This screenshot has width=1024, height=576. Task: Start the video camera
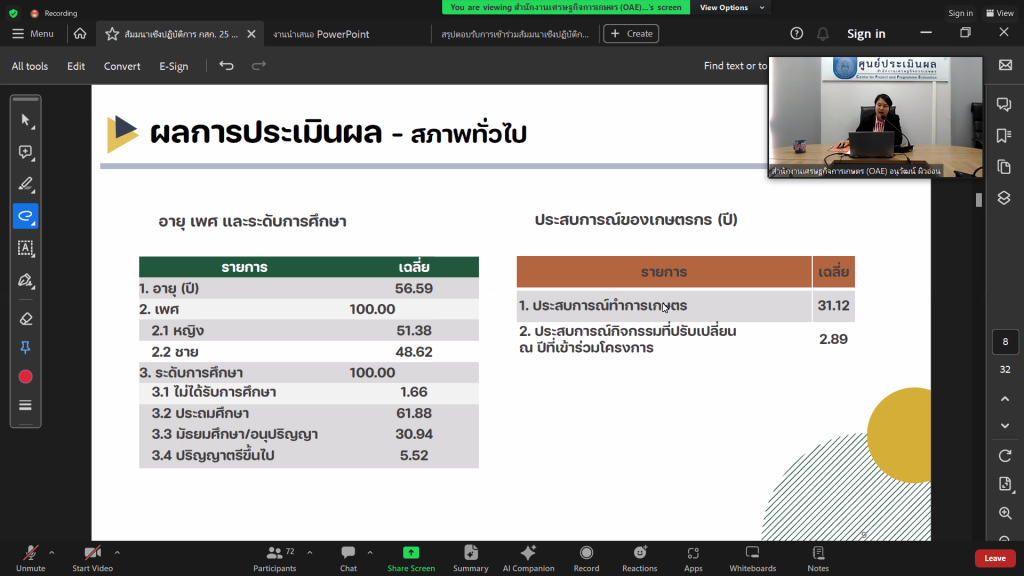tap(93, 559)
